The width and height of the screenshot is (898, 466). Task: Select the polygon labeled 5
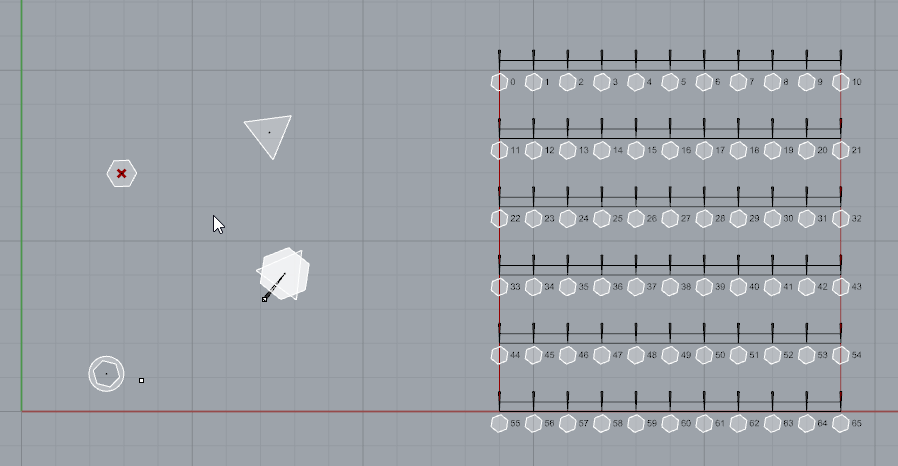point(670,82)
